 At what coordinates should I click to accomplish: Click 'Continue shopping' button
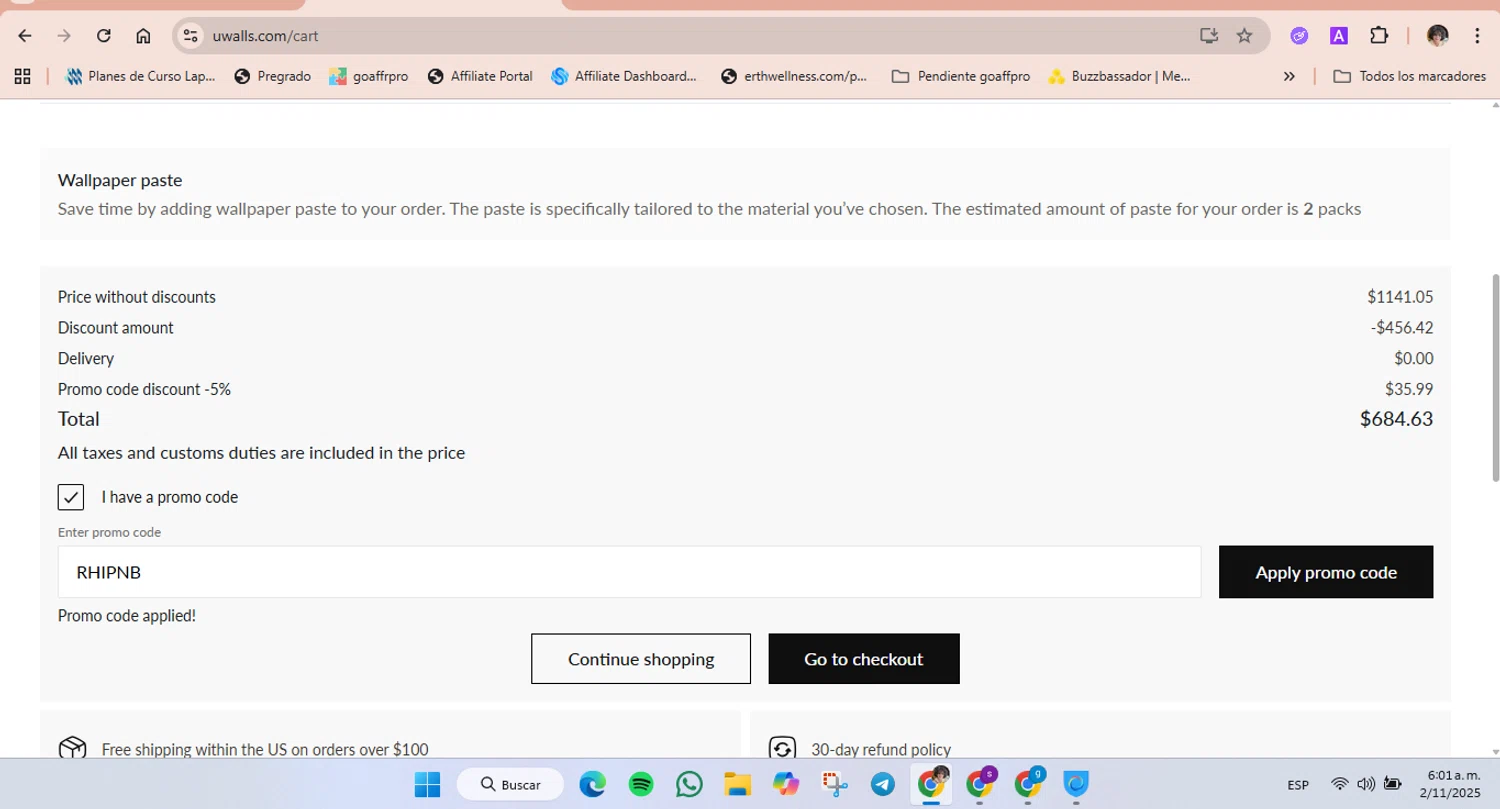click(641, 659)
